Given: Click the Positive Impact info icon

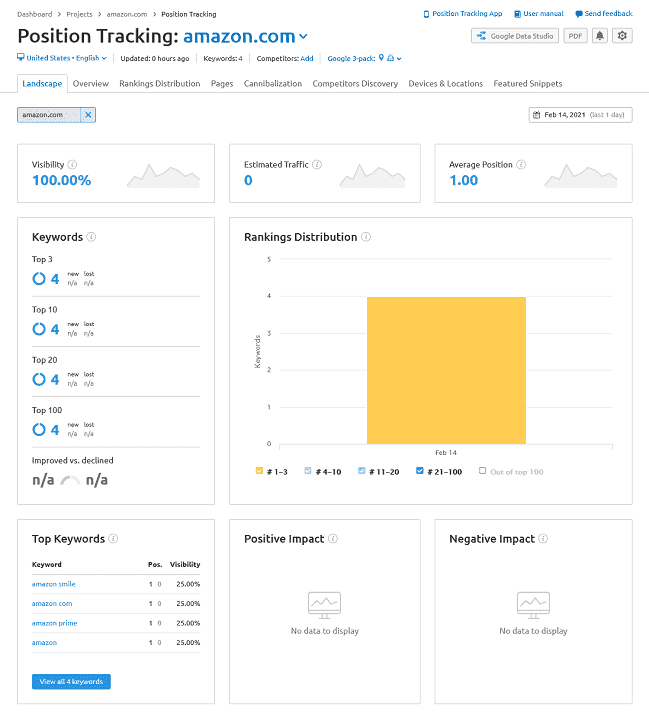Looking at the screenshot, I should pos(333,538).
